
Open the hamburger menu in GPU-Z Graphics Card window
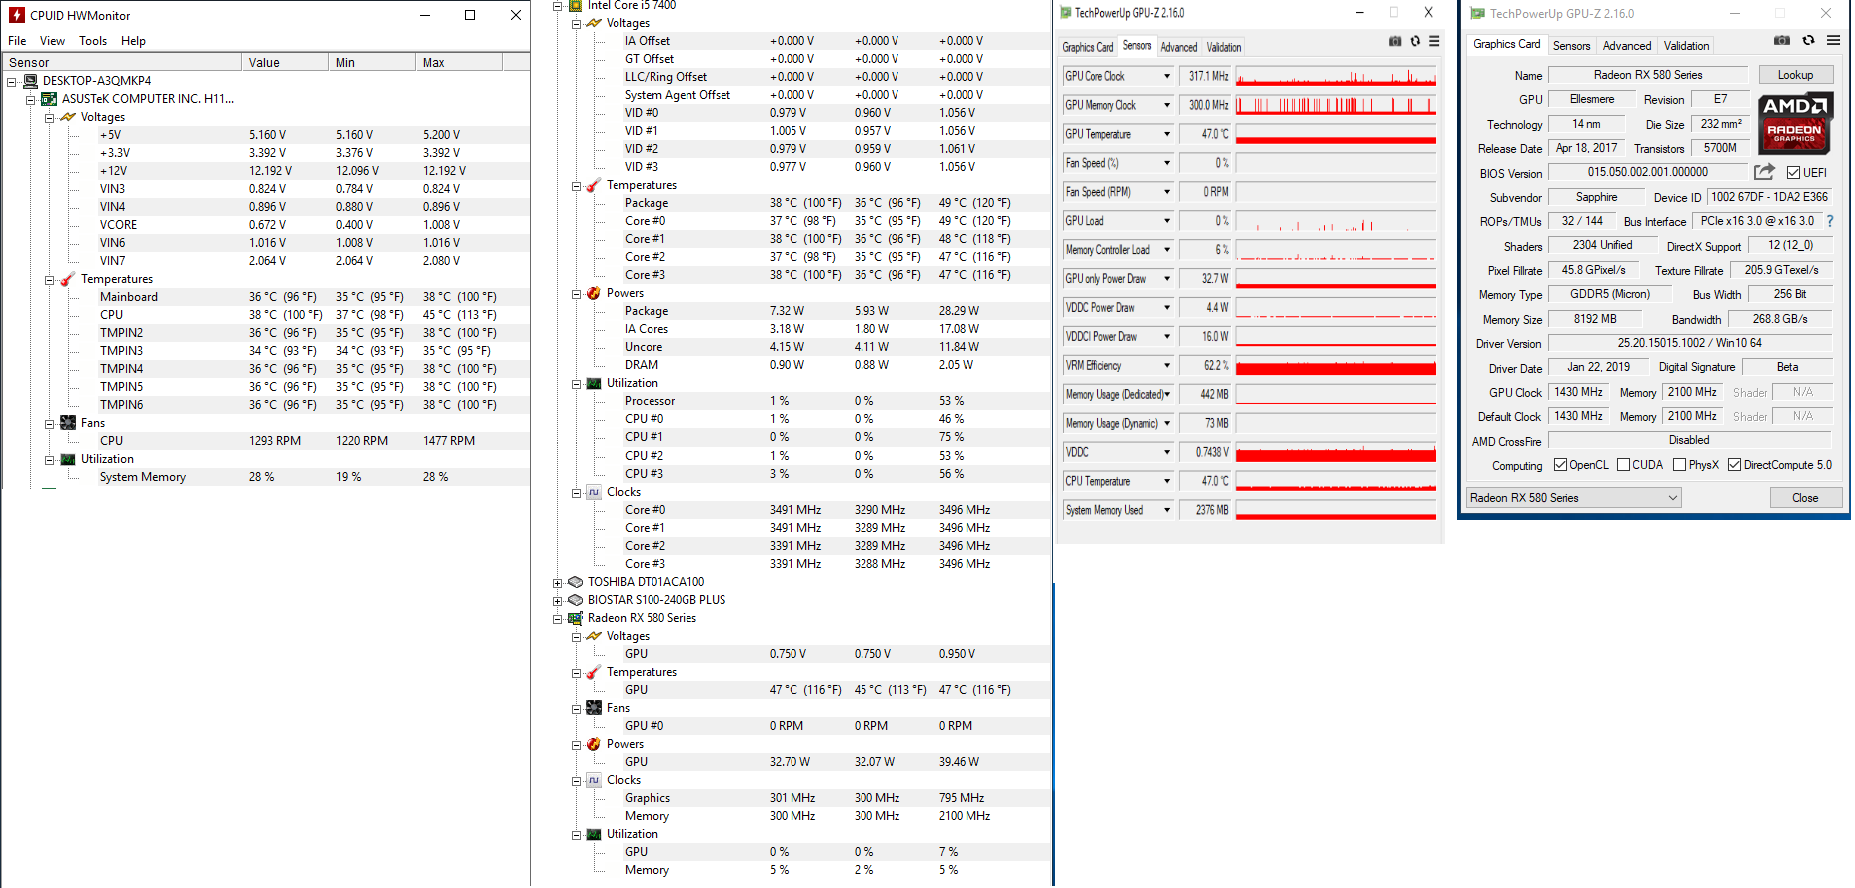1833,40
